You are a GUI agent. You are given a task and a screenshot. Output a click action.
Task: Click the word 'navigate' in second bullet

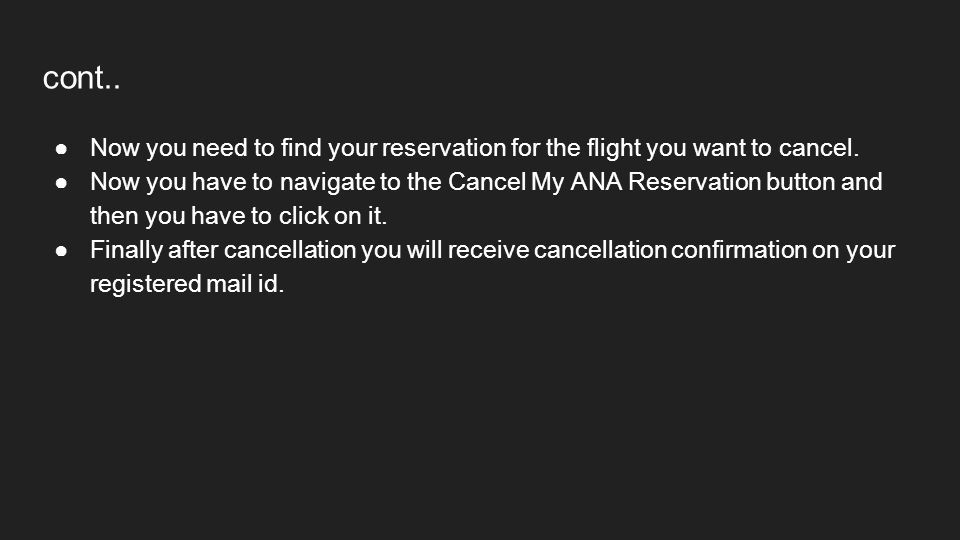point(328,182)
